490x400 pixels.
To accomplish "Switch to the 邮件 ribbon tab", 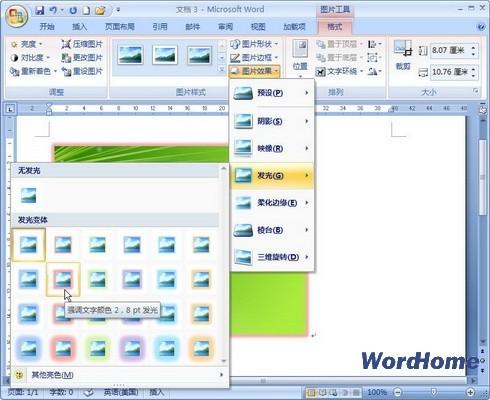I will click(192, 27).
